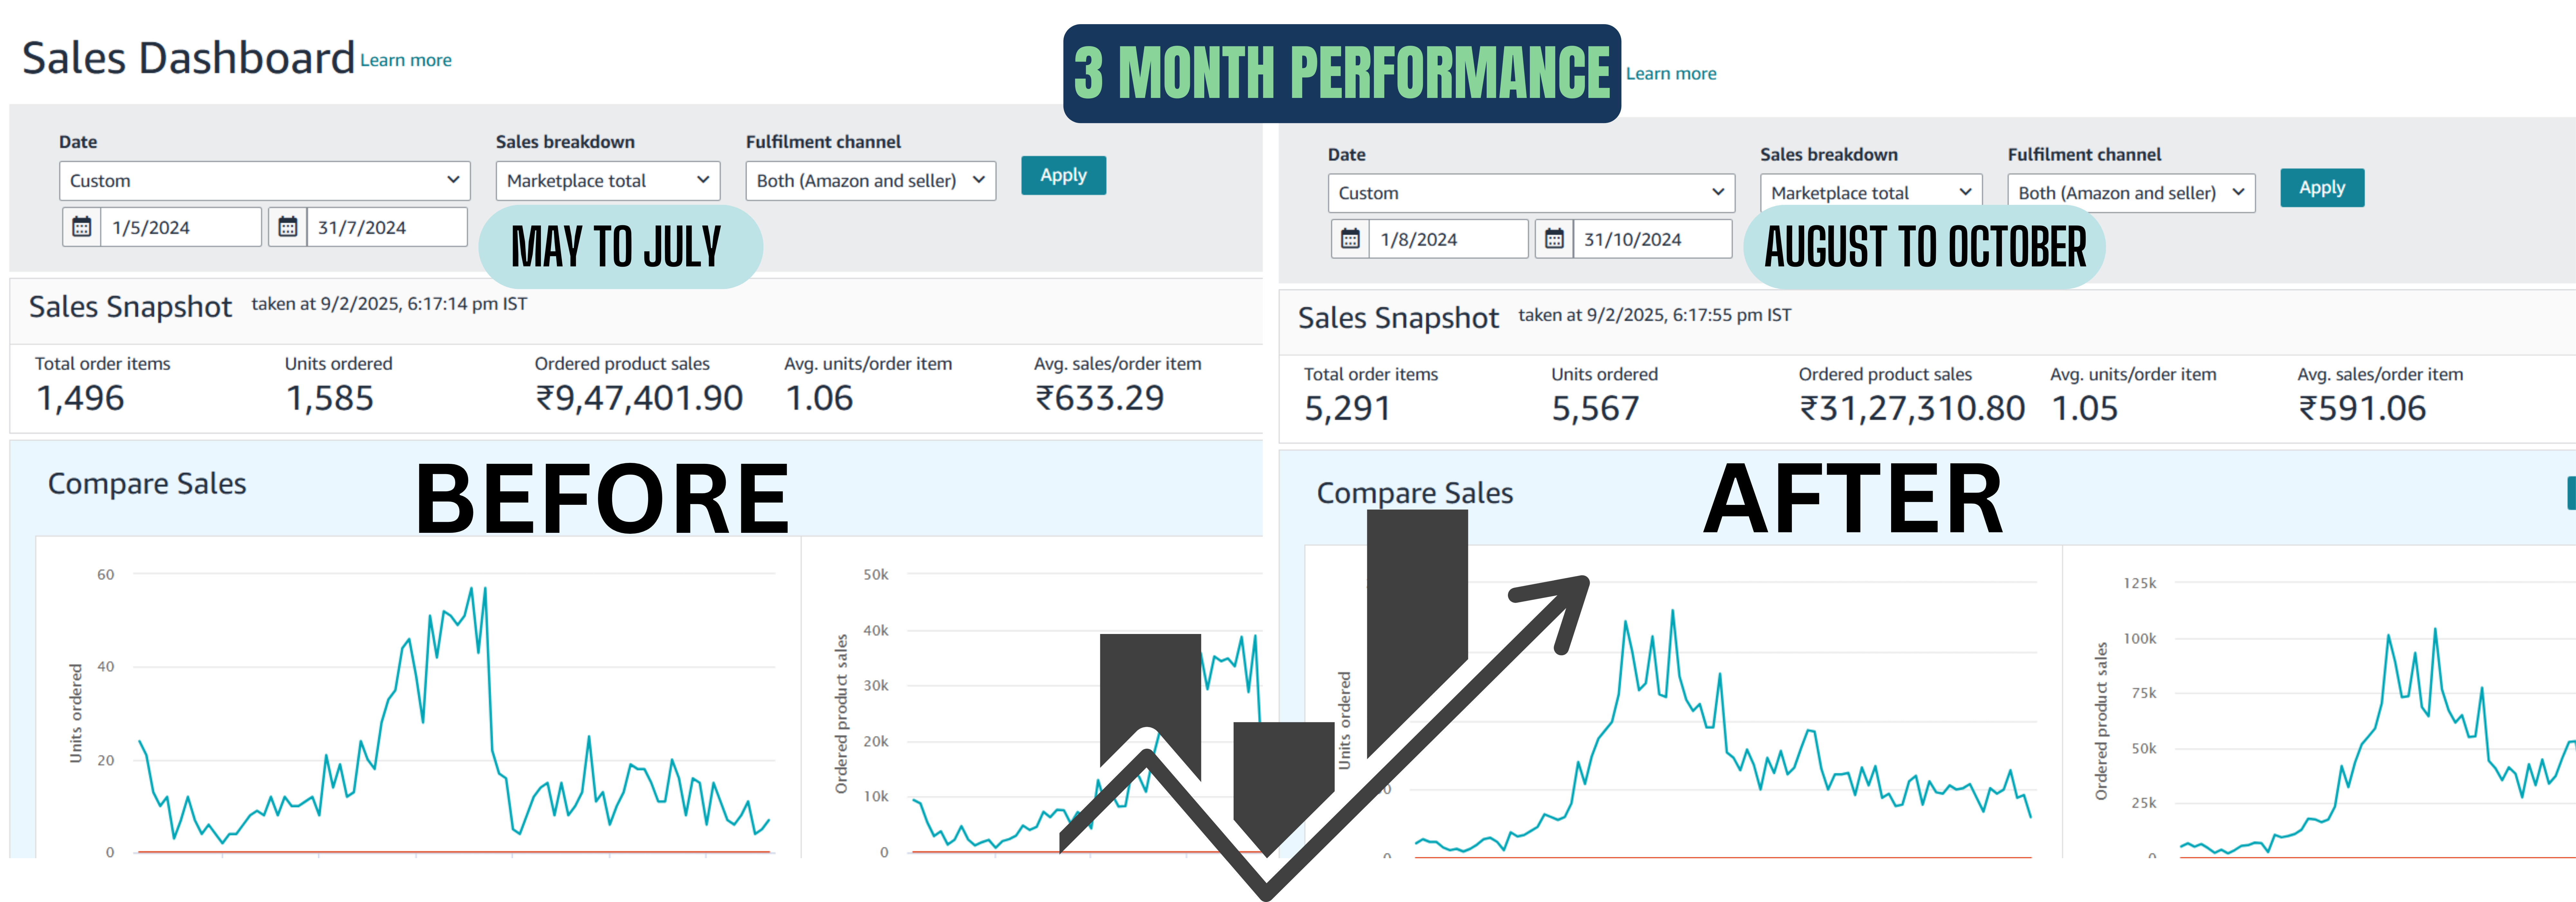Open calendar picker beside 1/8/2024 date
Viewport: 2576px width, 902px height.
pyautogui.click(x=1350, y=239)
